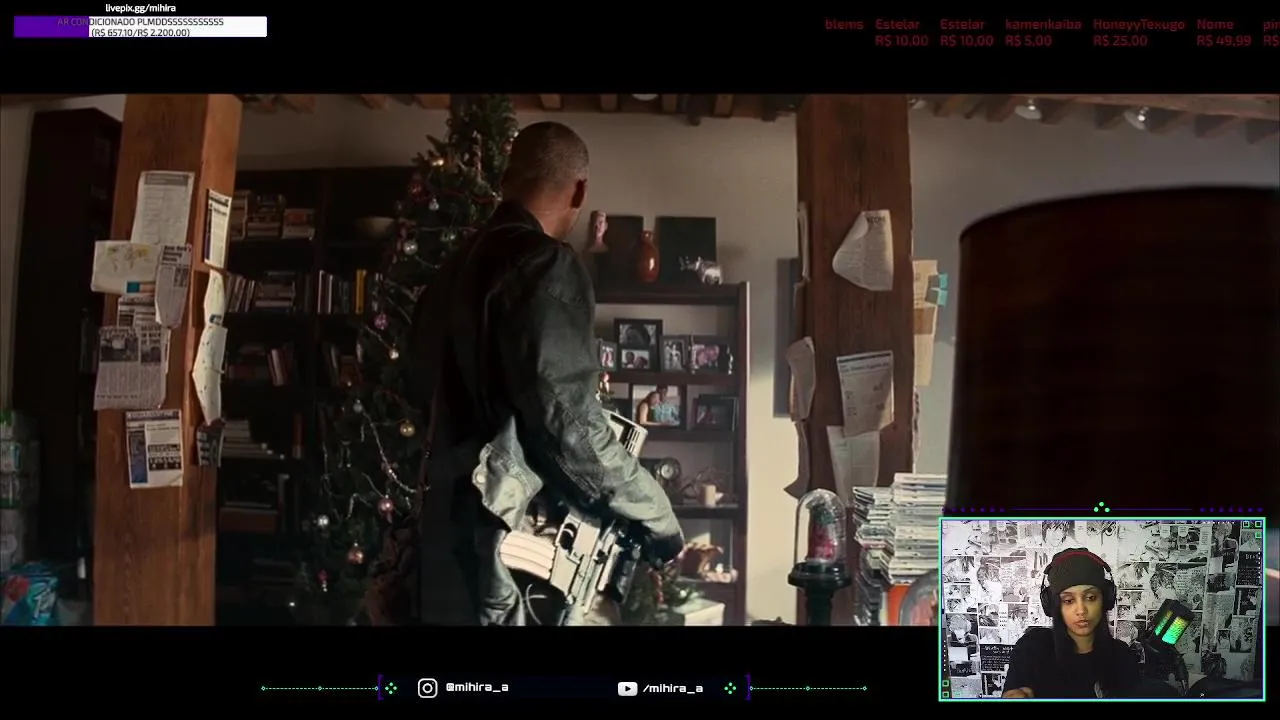Viewport: 1280px width, 720px height.
Task: Click the donation goal progress bar
Action: pos(140,27)
